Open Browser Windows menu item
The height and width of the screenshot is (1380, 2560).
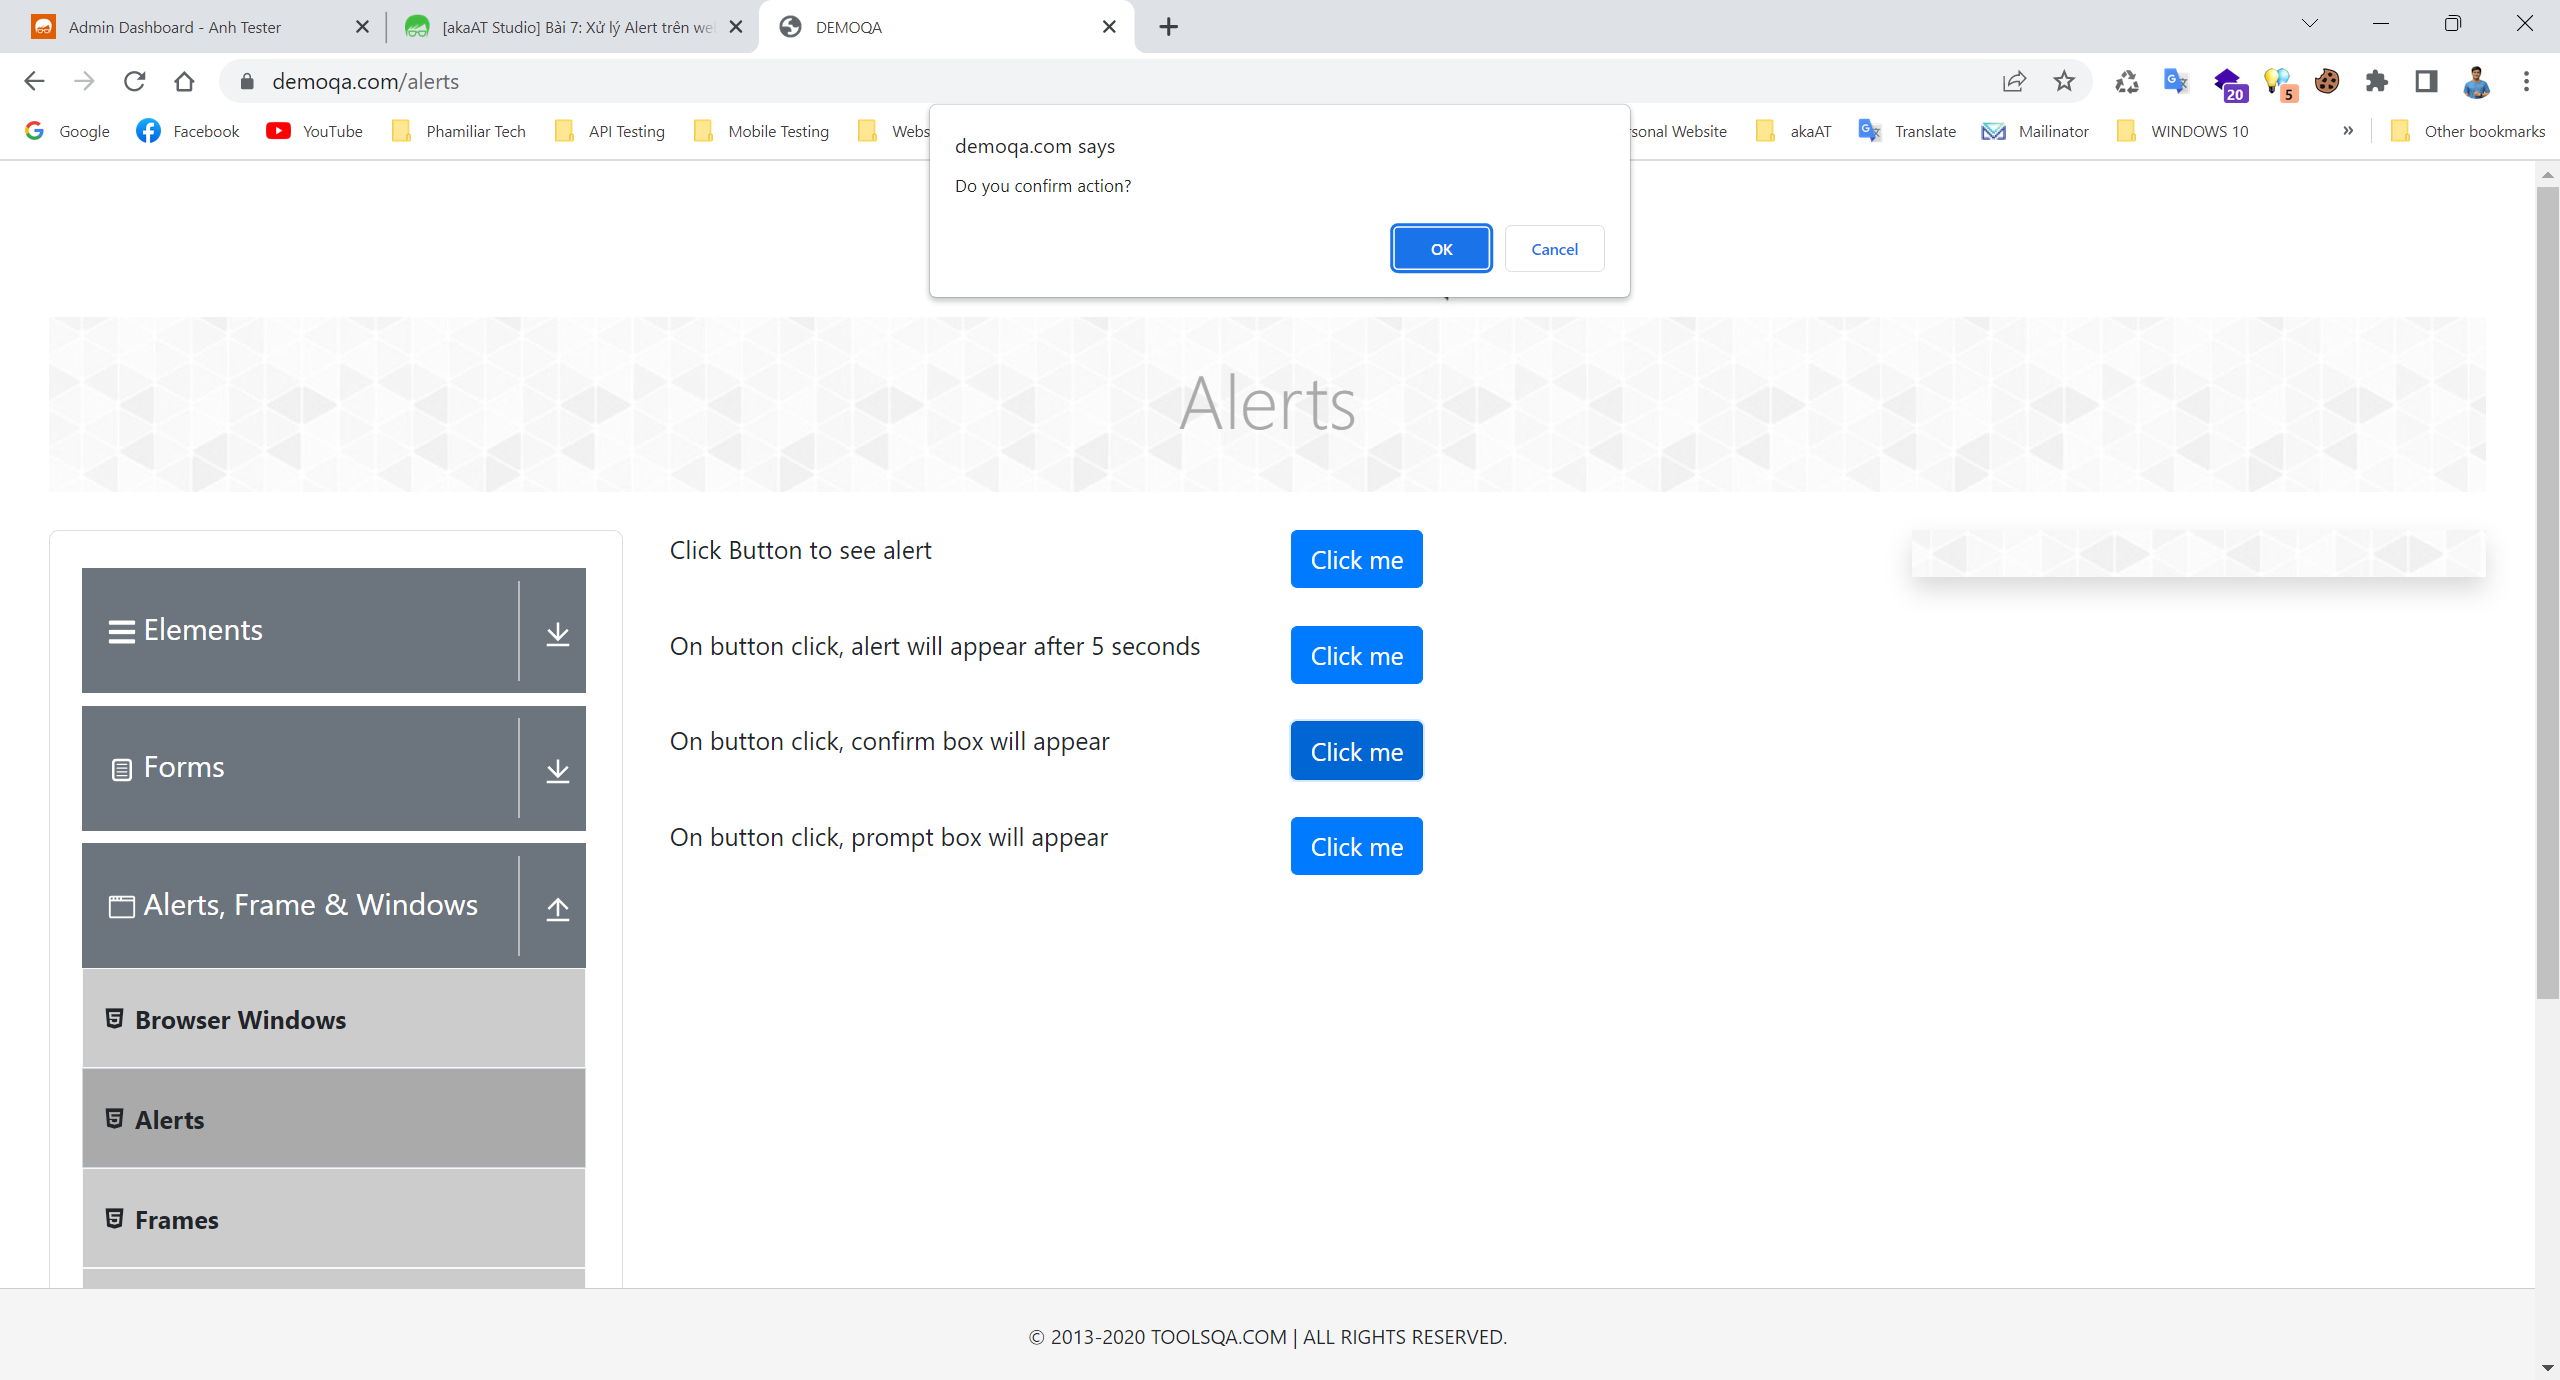click(x=334, y=1019)
